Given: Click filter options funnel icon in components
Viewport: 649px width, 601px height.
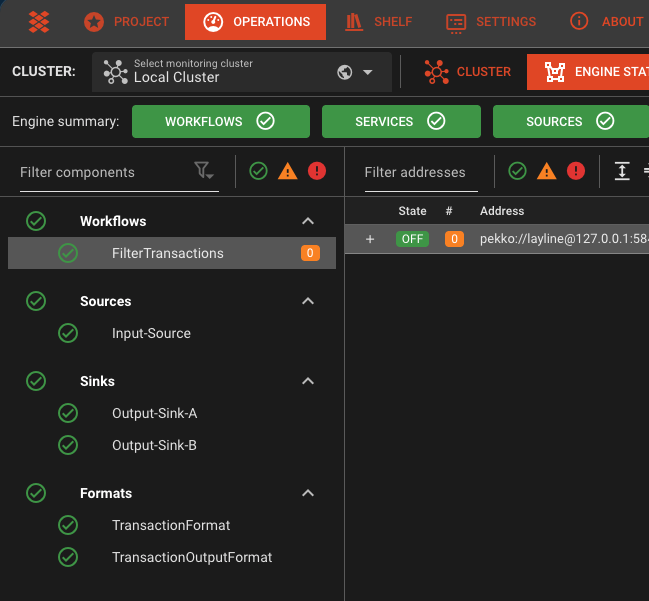Looking at the screenshot, I should click(x=204, y=172).
